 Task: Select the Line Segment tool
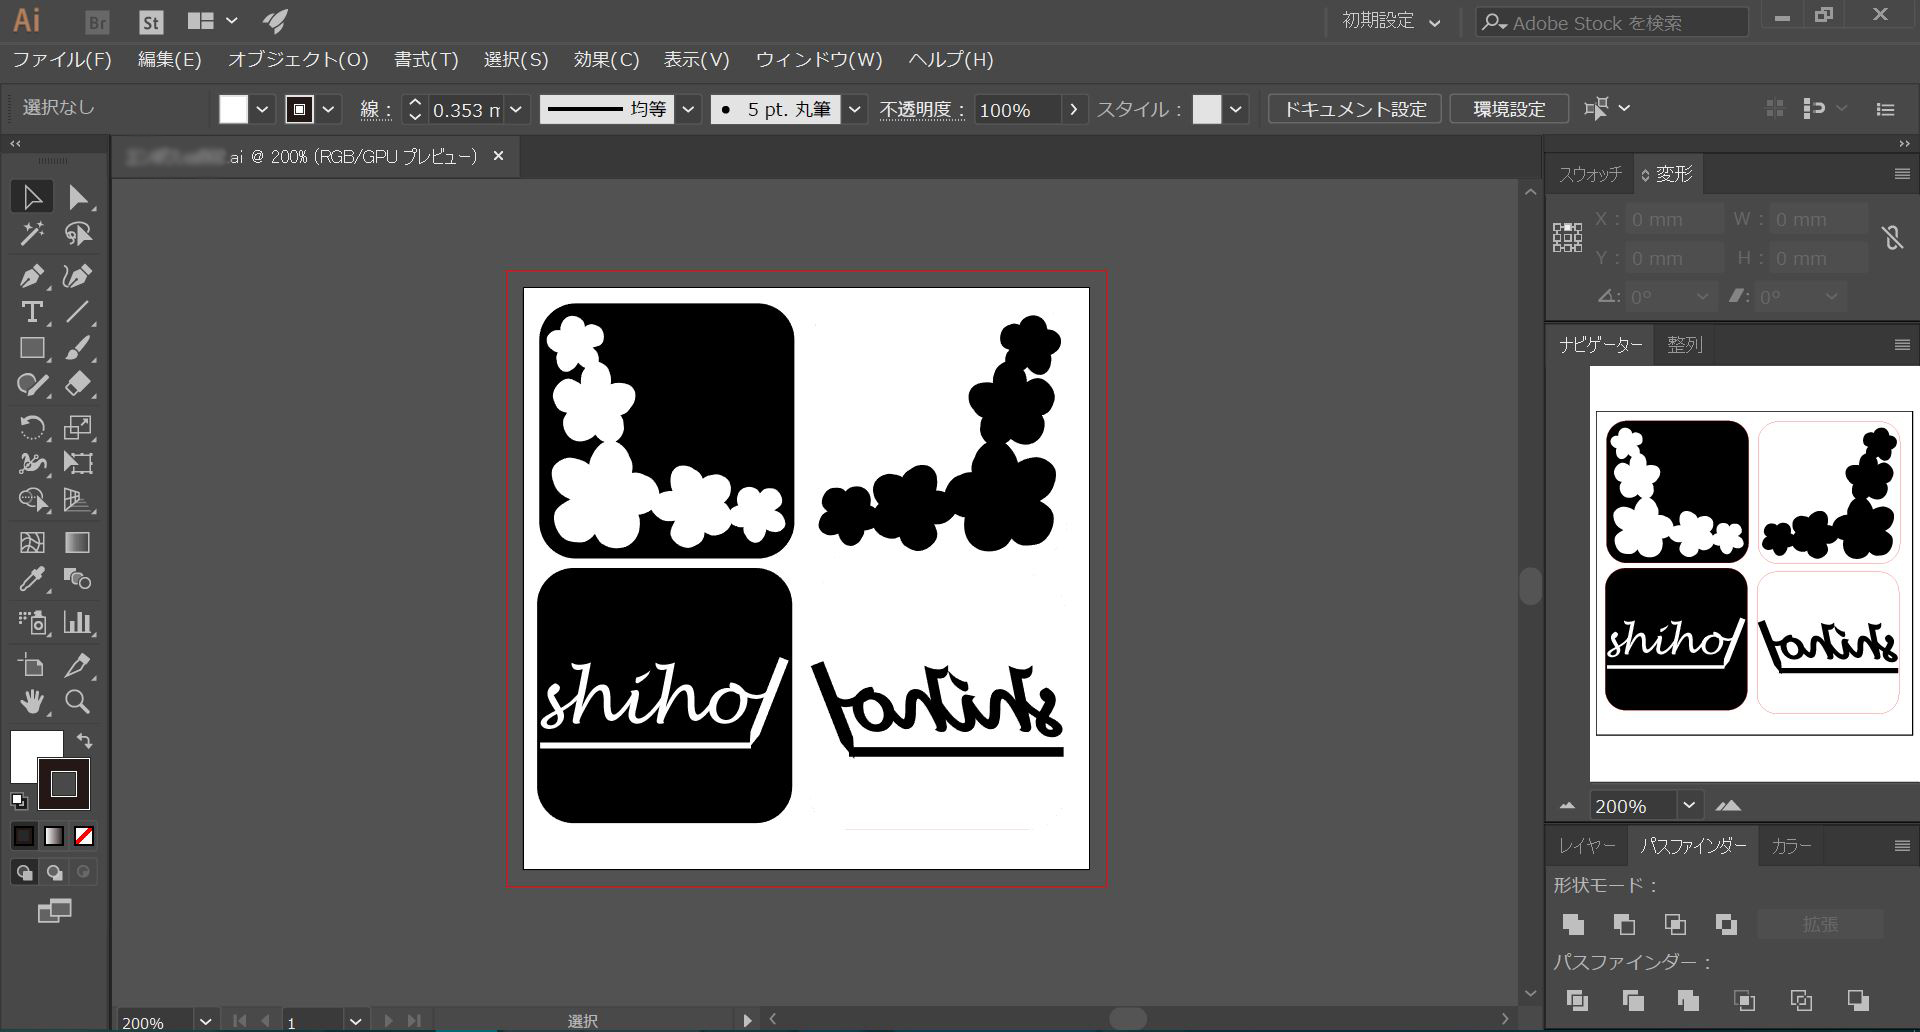(78, 312)
